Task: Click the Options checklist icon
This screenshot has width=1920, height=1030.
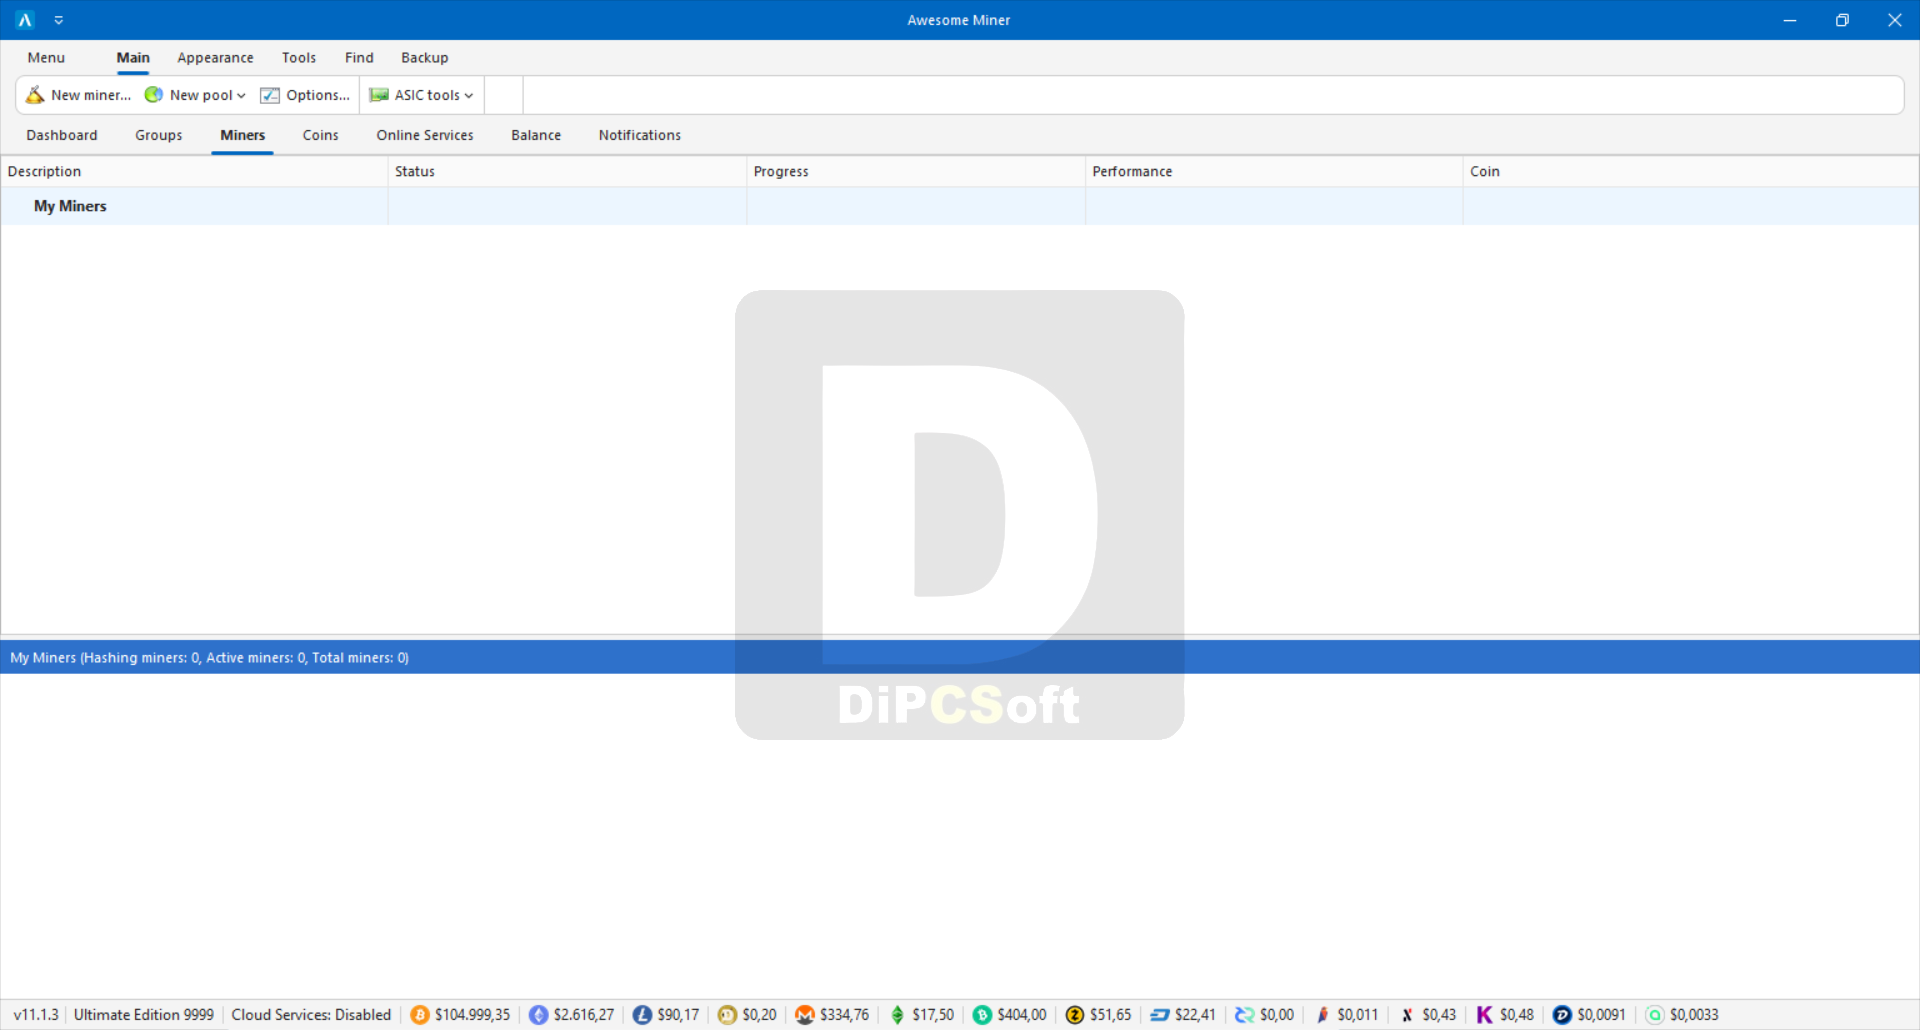Action: click(270, 95)
